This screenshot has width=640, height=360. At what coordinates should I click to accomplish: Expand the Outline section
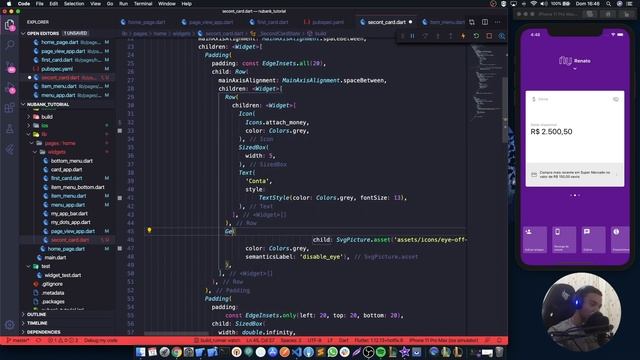36,315
